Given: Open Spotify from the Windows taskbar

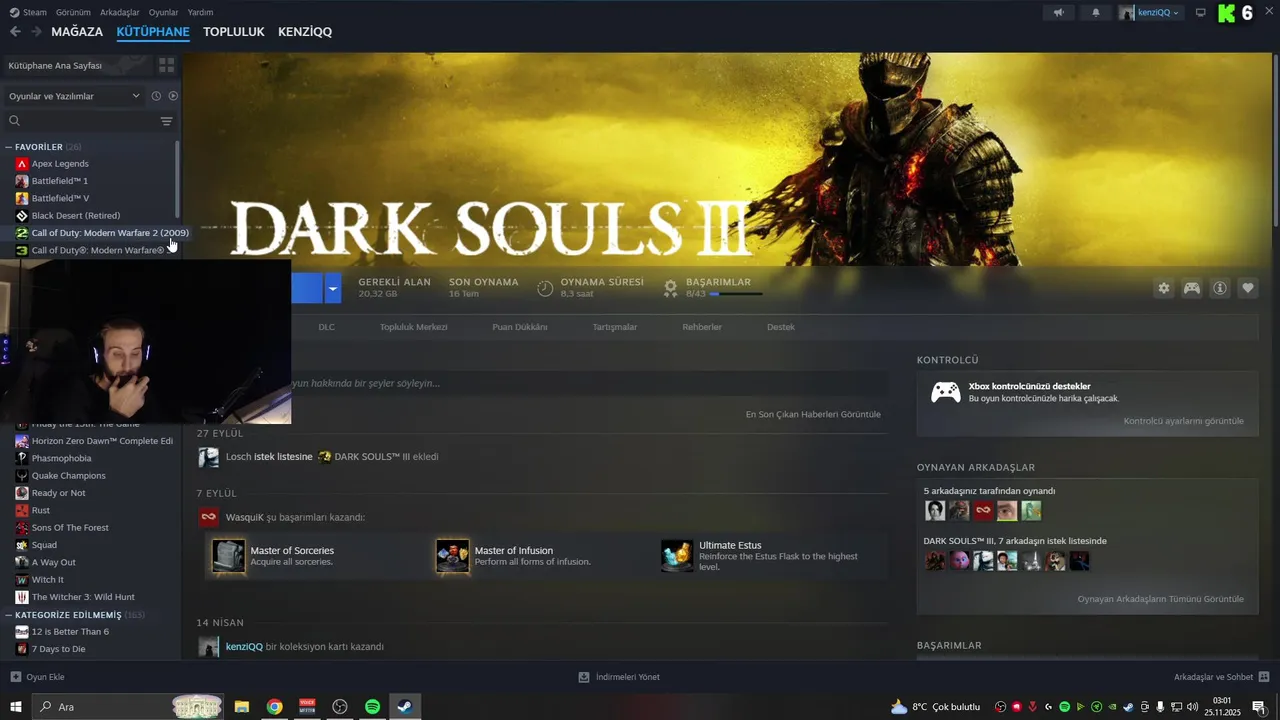Looking at the screenshot, I should pyautogui.click(x=372, y=707).
